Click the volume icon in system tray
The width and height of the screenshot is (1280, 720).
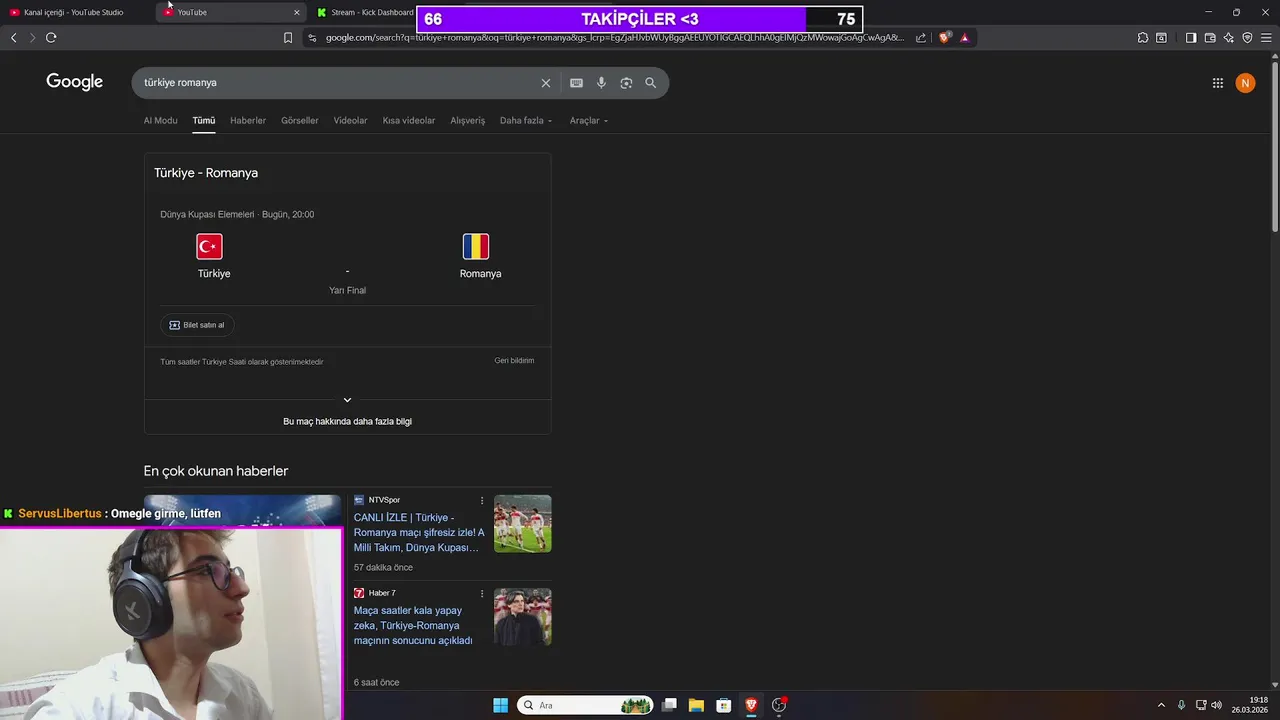(1217, 705)
